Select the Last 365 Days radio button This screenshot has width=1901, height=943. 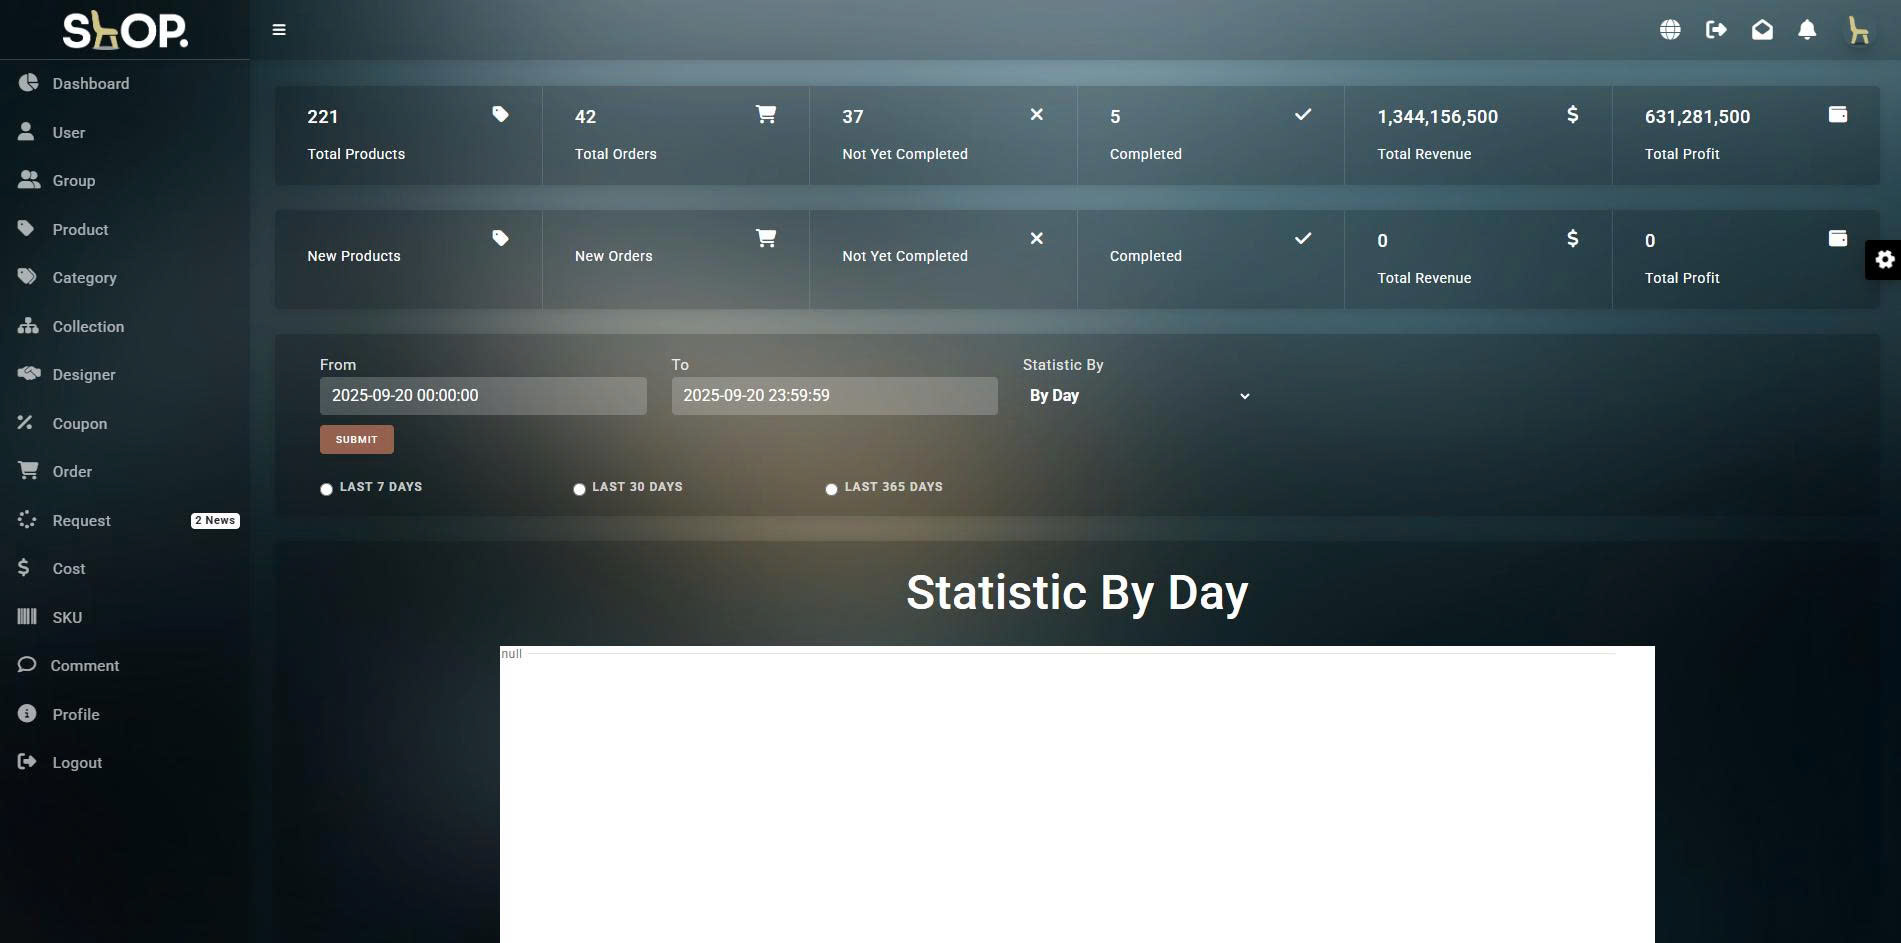click(831, 489)
